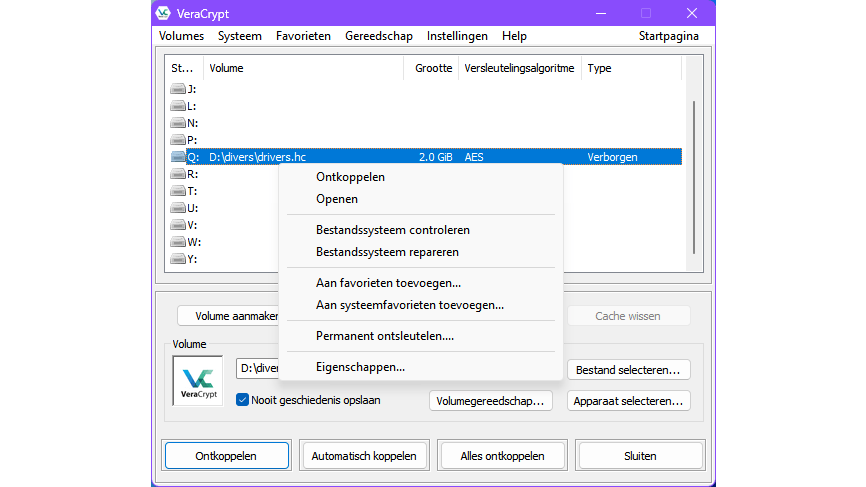Click the mounted Q: drive icon
The image size is (866, 487).
point(178,157)
